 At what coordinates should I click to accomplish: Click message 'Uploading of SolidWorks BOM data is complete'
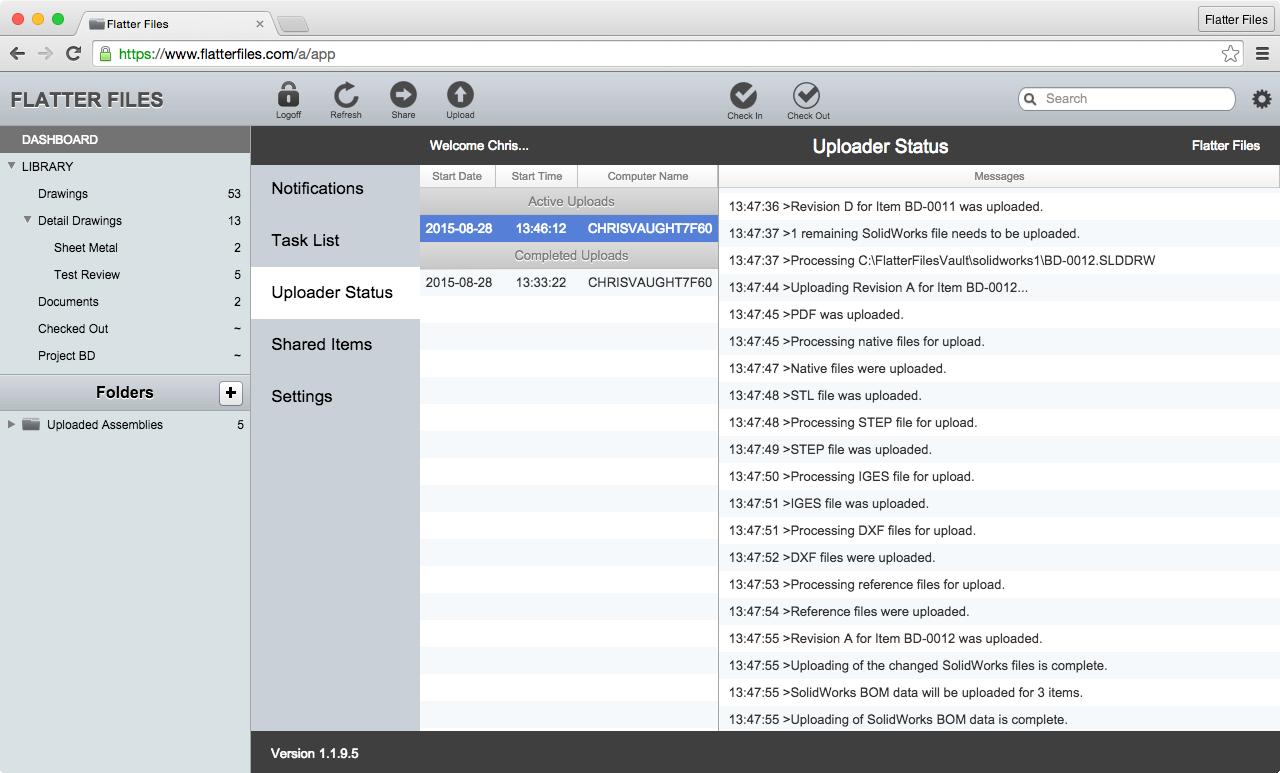[999, 719]
